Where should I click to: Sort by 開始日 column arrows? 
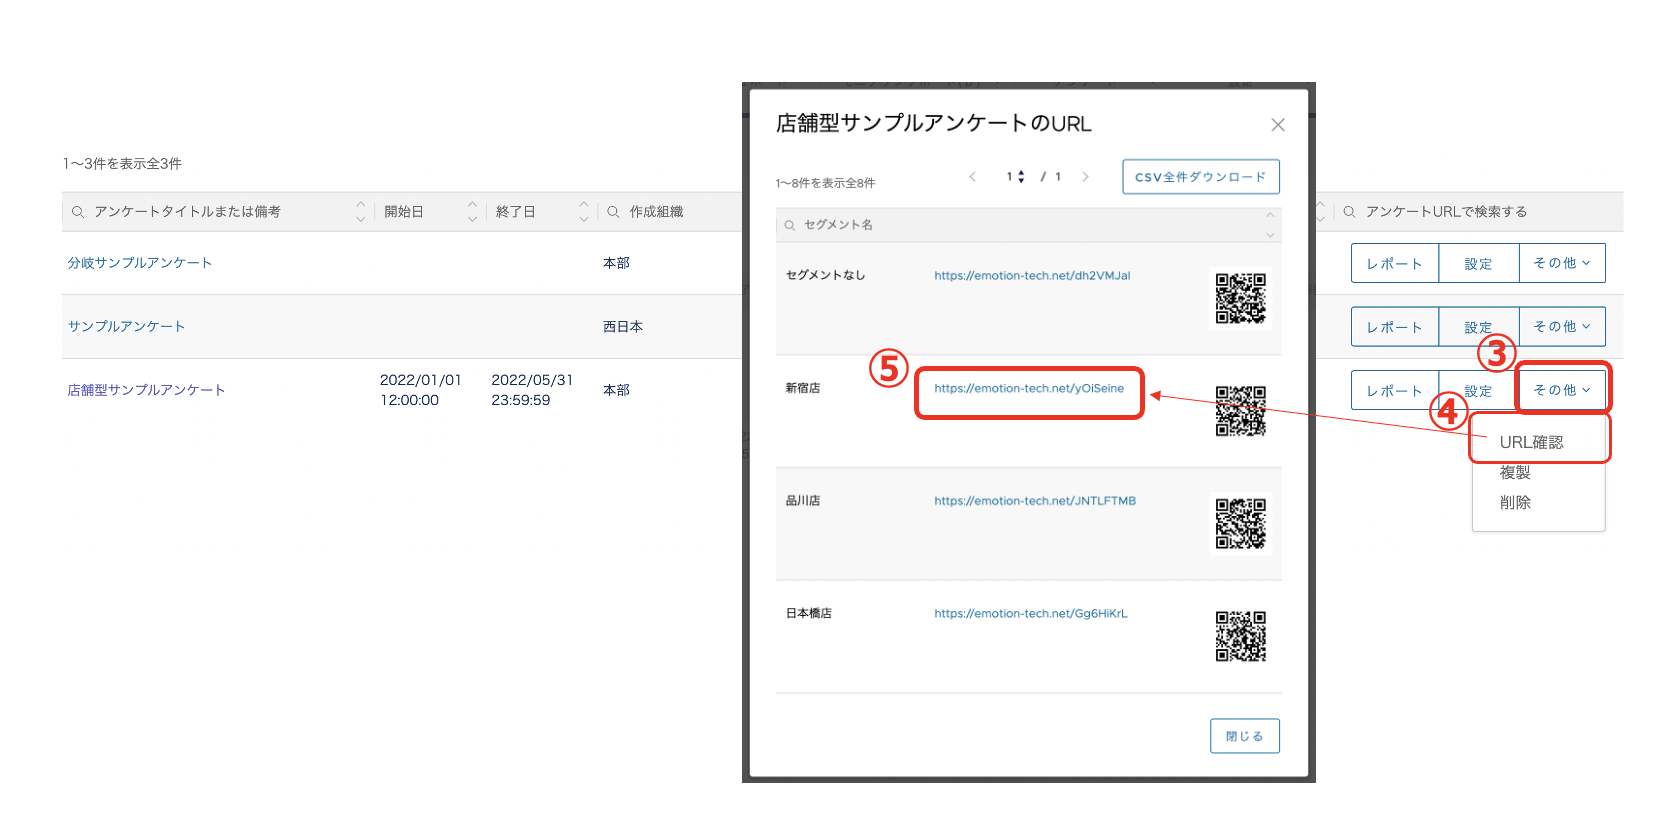[472, 211]
